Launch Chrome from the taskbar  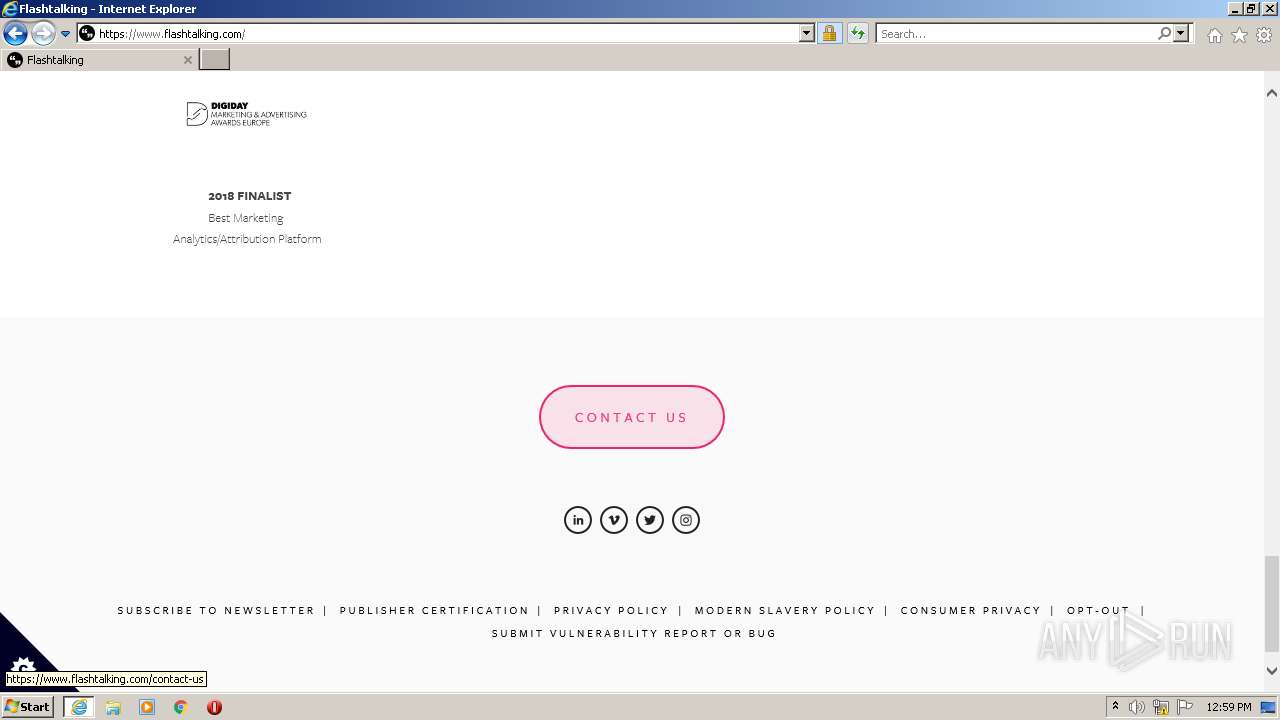tap(181, 707)
